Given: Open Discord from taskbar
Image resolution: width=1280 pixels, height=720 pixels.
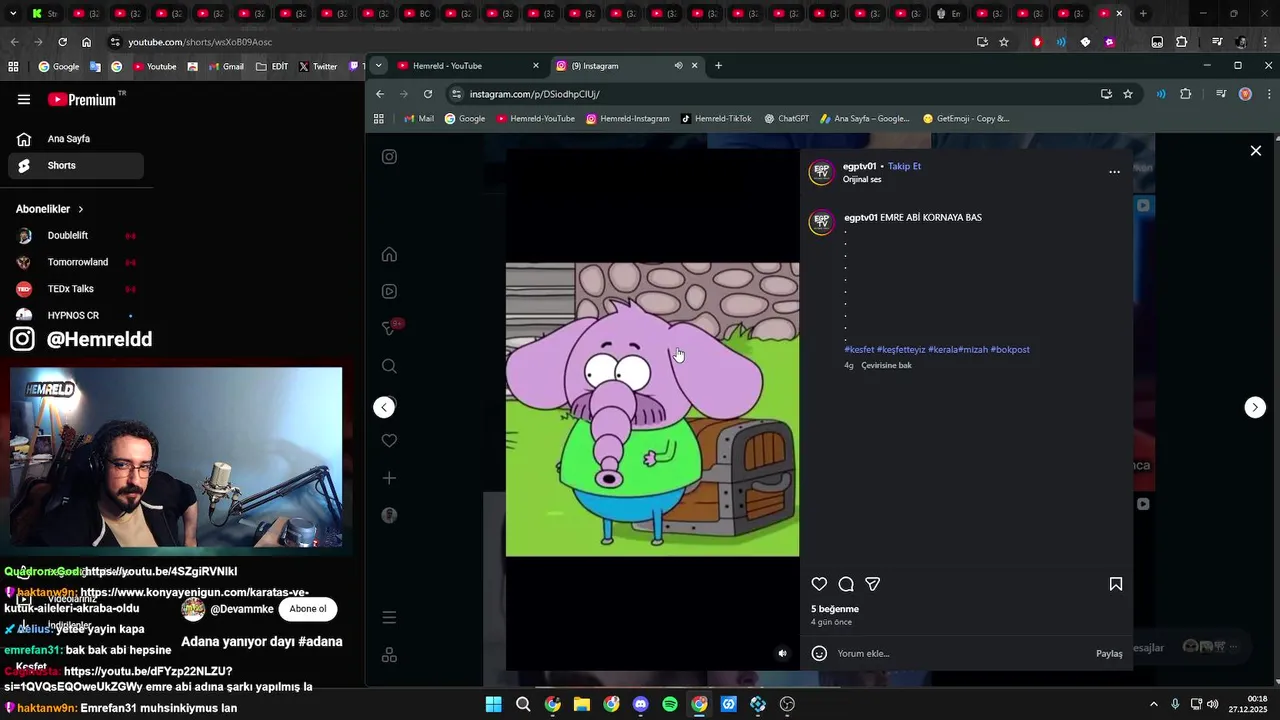Looking at the screenshot, I should click(x=641, y=704).
